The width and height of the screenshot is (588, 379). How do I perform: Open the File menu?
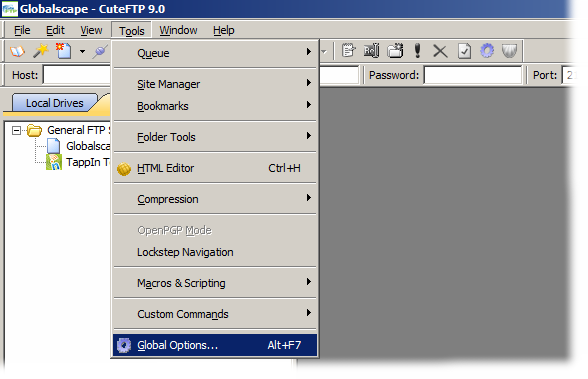pos(22,30)
